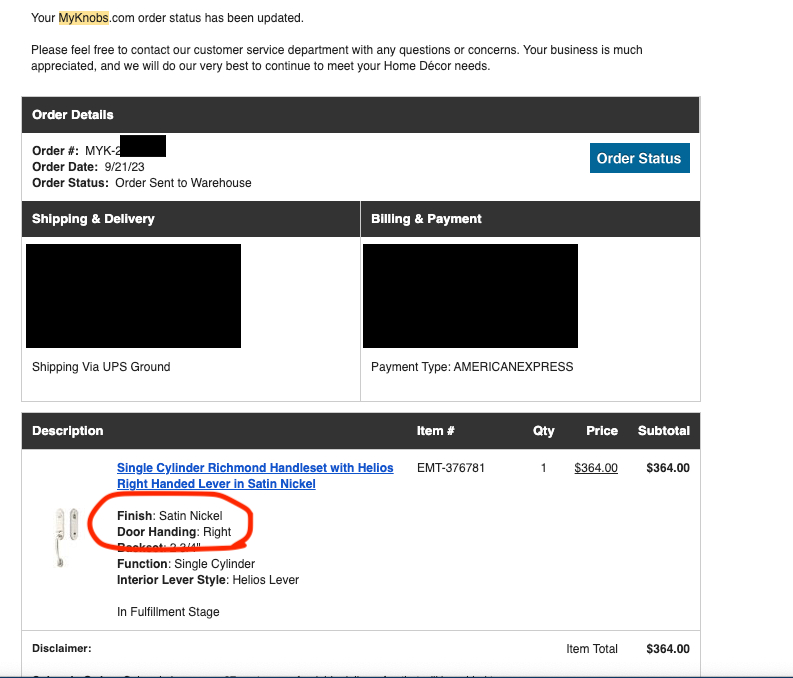Click the Item Total label
This screenshot has height=678, width=793.
pos(592,649)
